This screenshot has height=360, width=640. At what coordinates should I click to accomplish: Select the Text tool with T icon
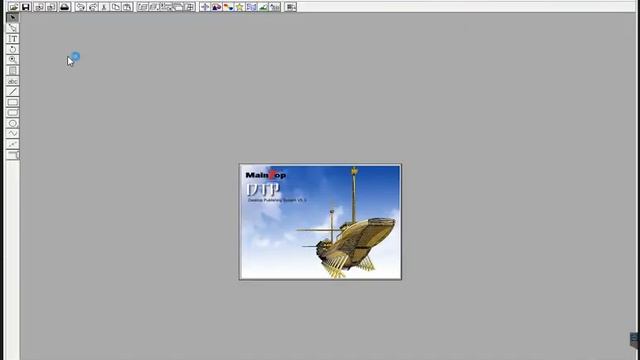(13, 39)
